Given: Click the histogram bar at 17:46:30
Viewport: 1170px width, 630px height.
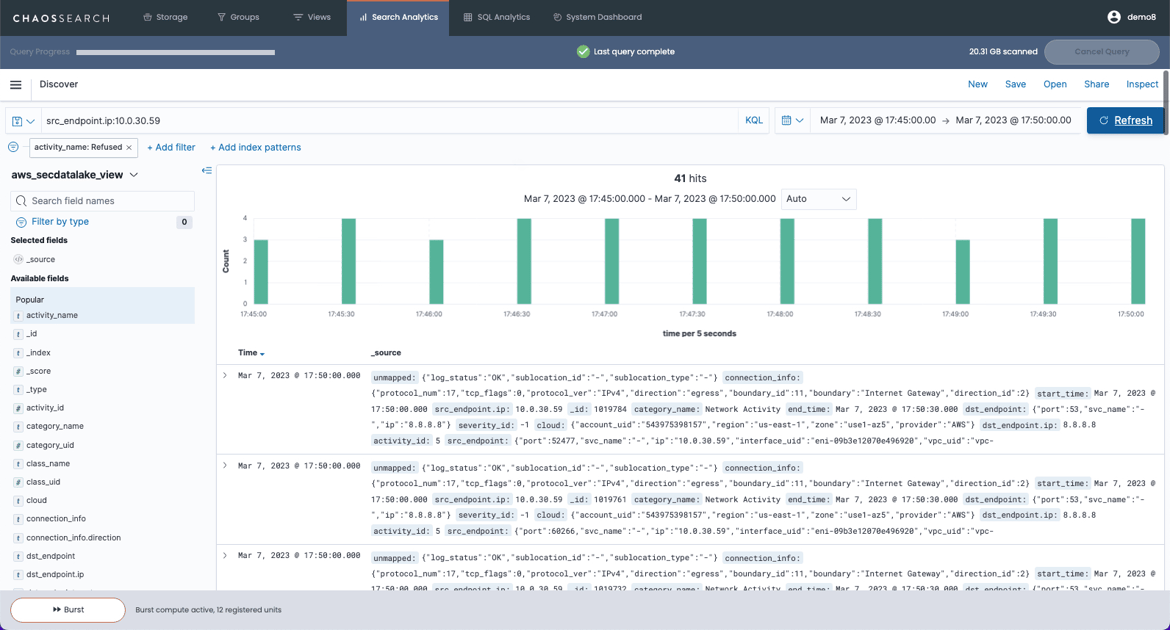Looking at the screenshot, I should (524, 261).
